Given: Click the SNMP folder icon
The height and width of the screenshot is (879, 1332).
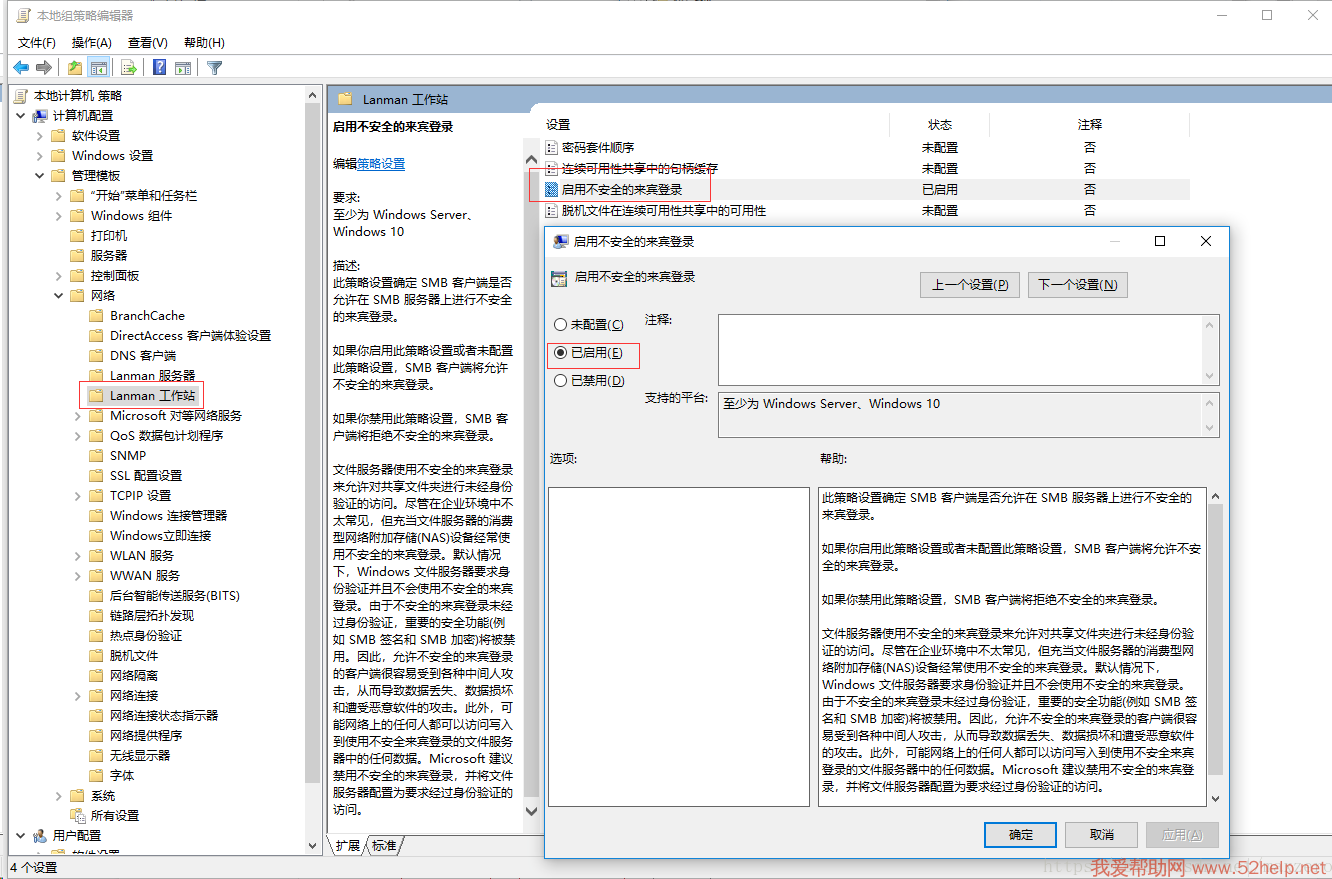Looking at the screenshot, I should [97, 455].
